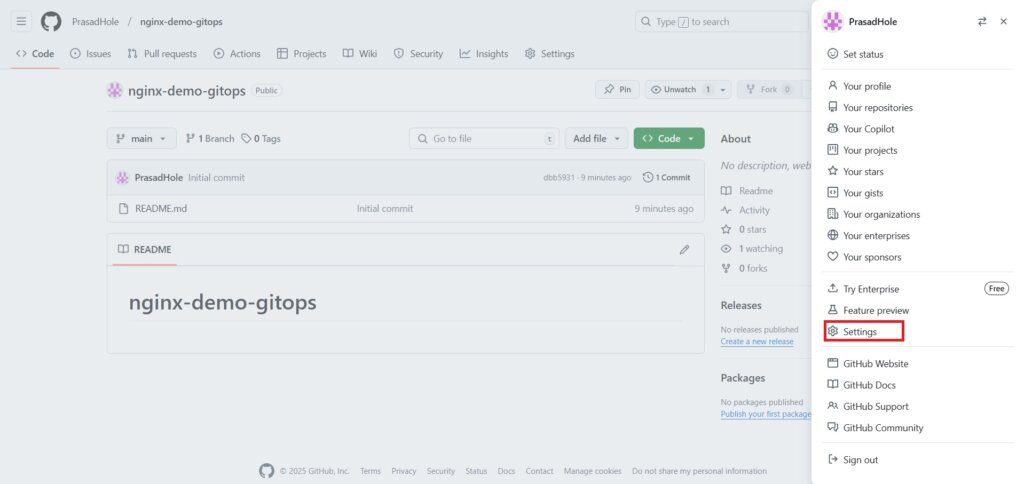
Task: Open repository Settings tab
Action: pyautogui.click(x=550, y=54)
